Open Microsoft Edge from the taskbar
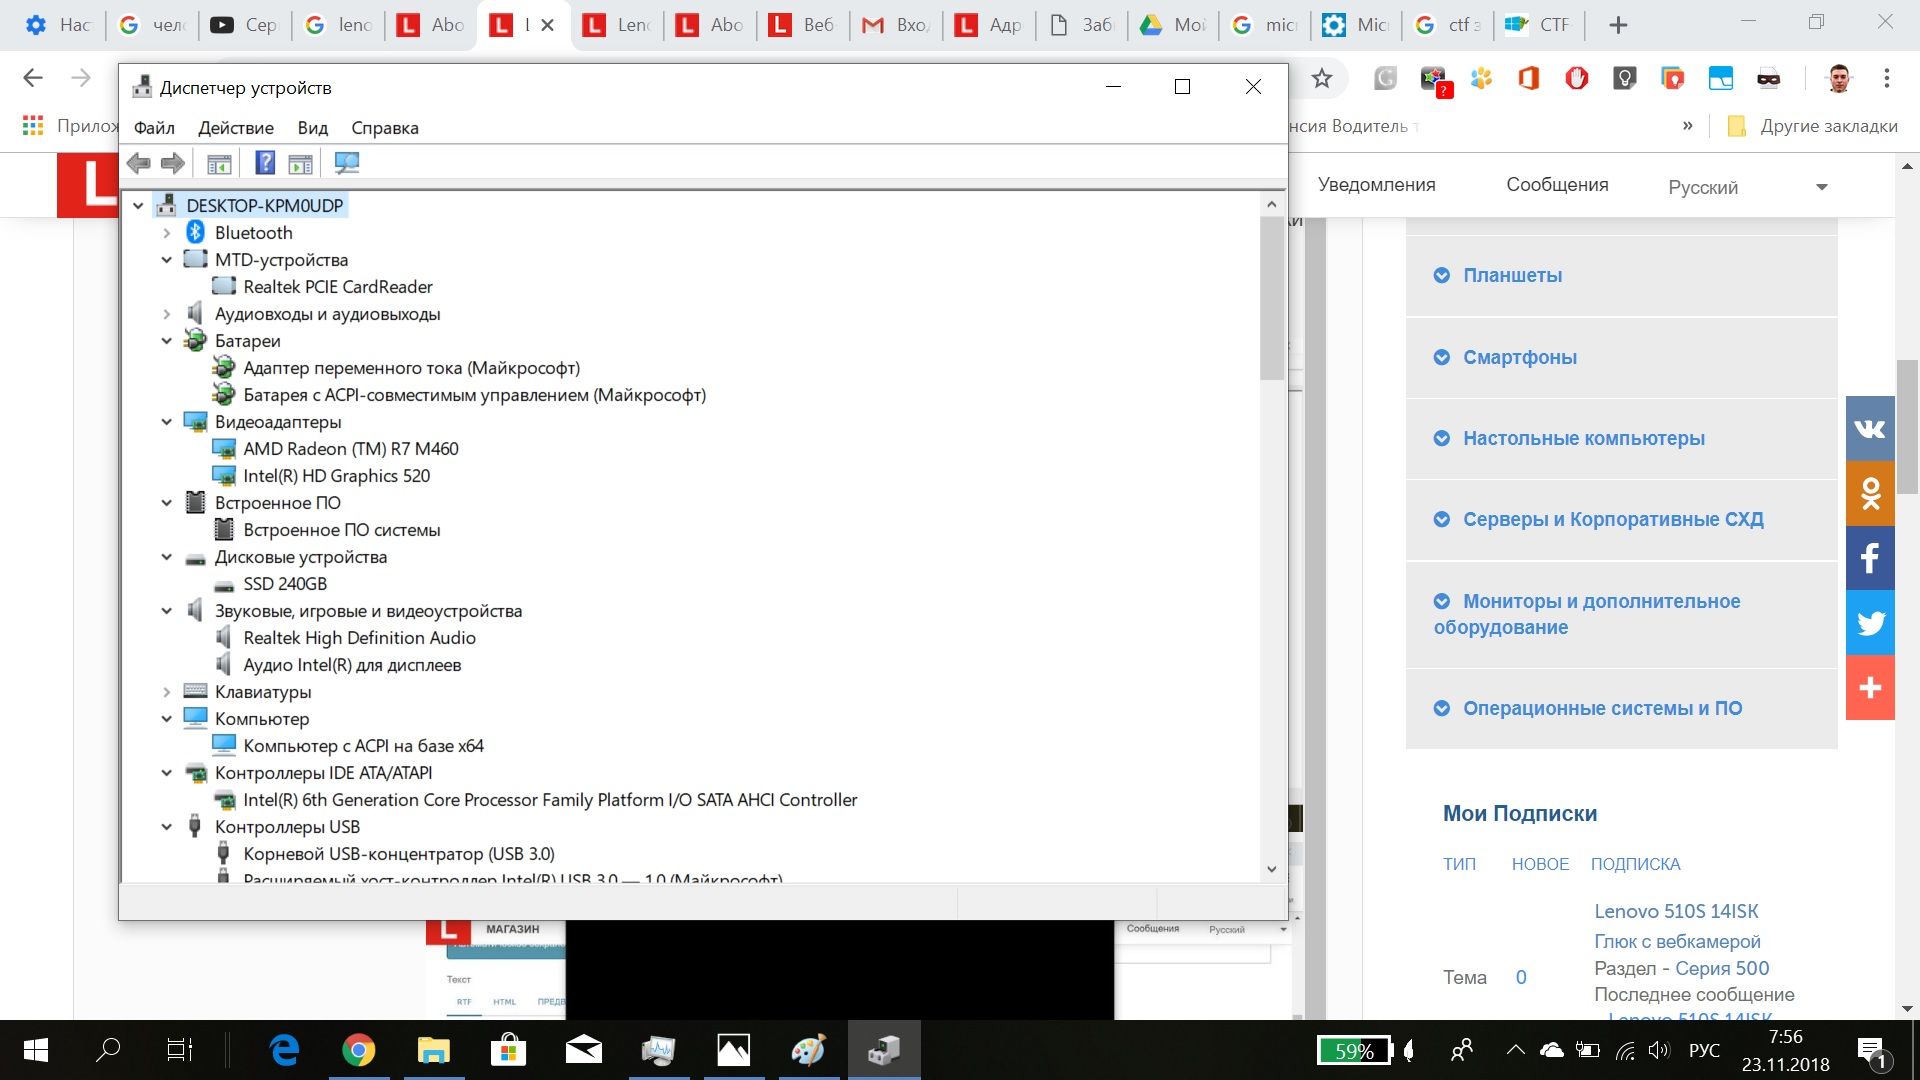The height and width of the screenshot is (1080, 1920). 285,1050
